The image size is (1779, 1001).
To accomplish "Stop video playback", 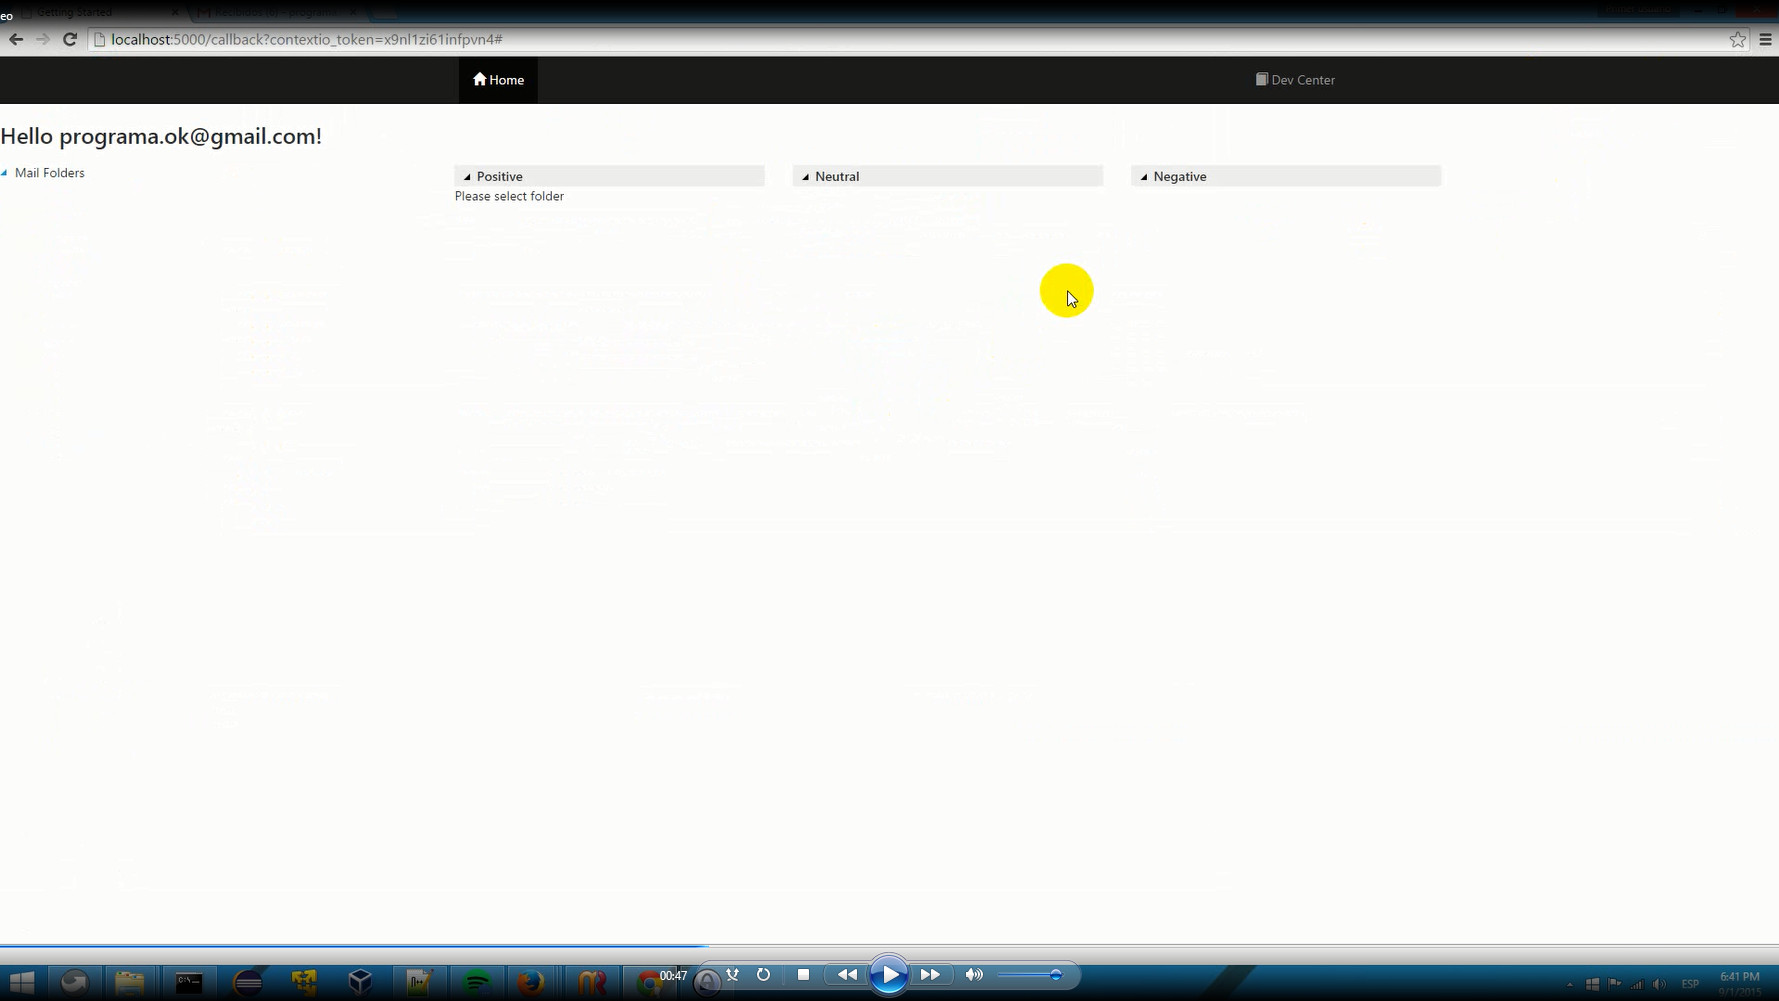I will tap(803, 974).
